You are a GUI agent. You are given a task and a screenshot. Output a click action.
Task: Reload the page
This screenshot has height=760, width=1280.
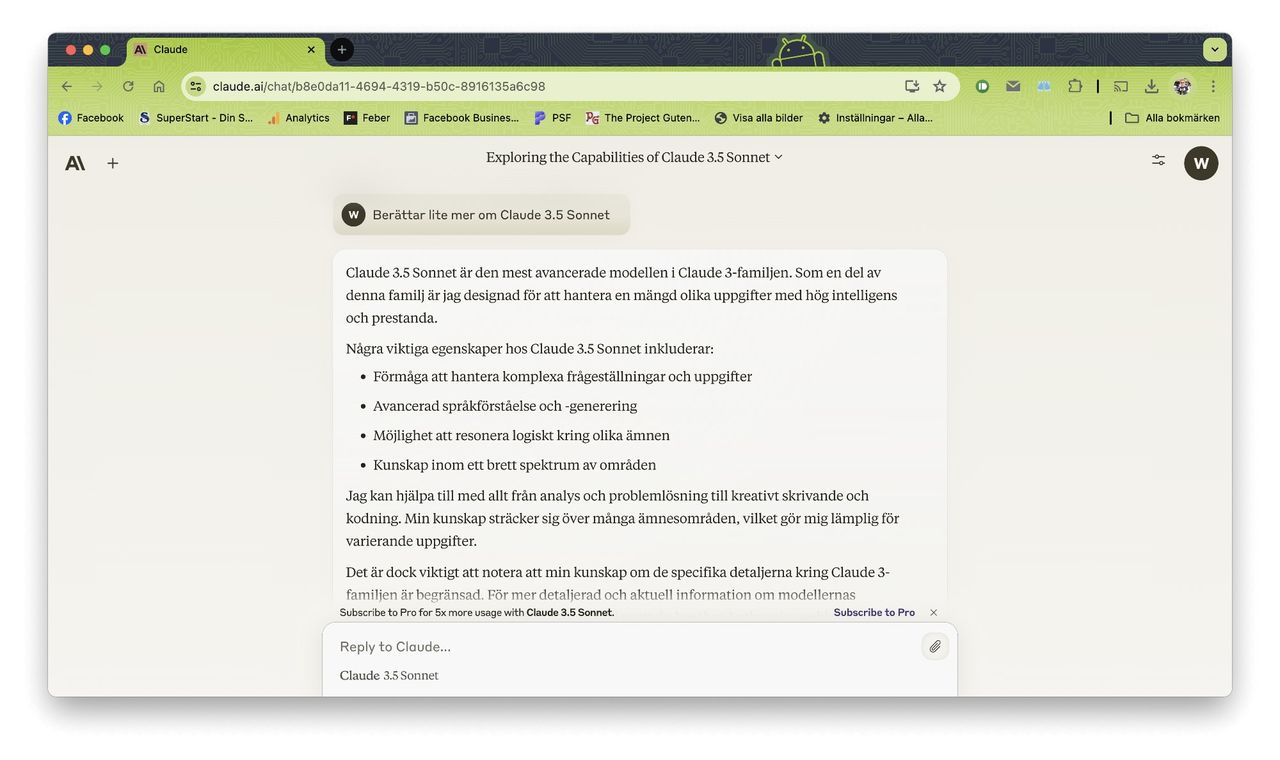click(128, 86)
